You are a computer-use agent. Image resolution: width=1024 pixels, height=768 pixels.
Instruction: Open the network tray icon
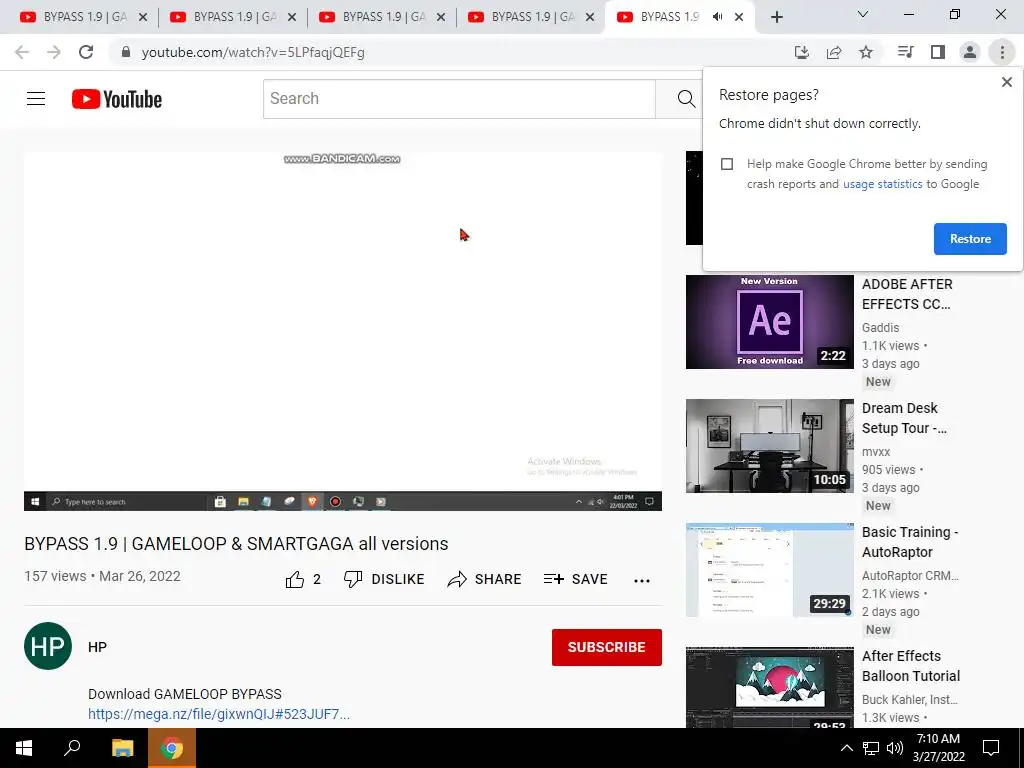871,748
